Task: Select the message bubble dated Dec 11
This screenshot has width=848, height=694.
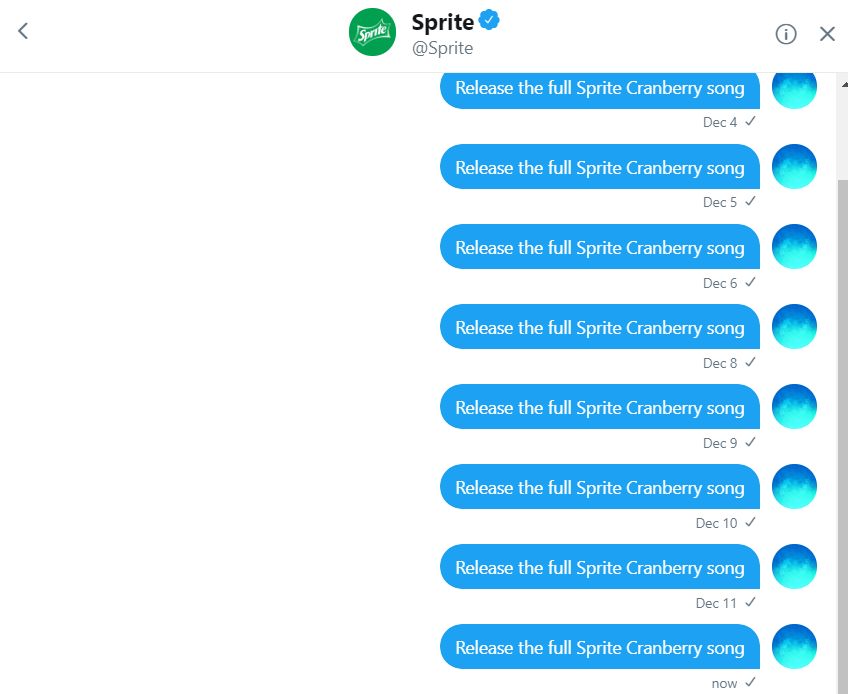Action: (599, 566)
